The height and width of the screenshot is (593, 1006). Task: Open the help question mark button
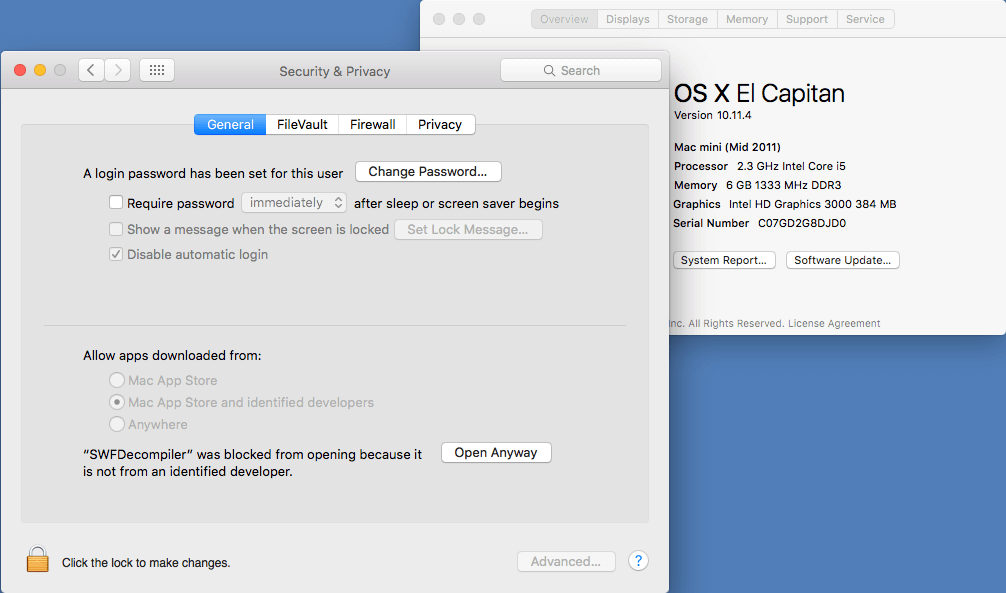pyautogui.click(x=638, y=561)
